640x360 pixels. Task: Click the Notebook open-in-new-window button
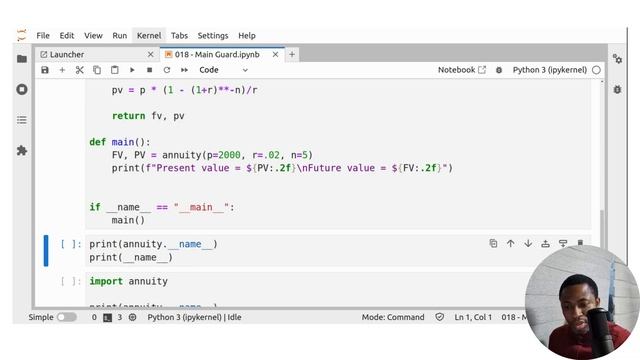(462, 70)
